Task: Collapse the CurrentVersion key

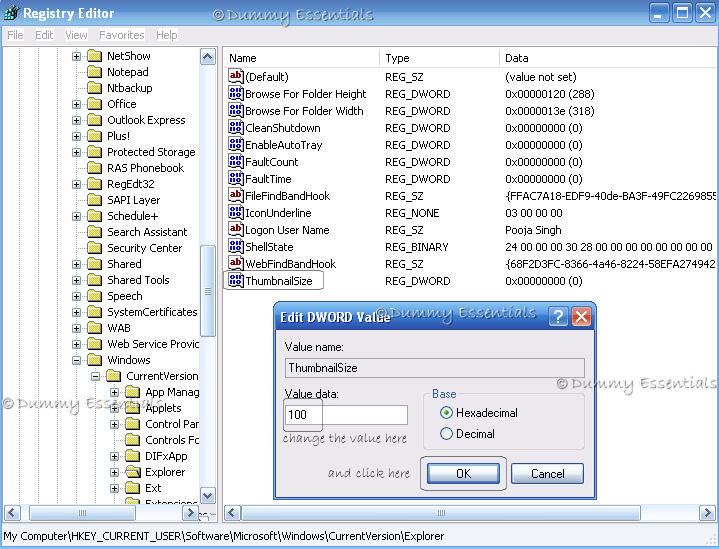Action: pos(95,377)
